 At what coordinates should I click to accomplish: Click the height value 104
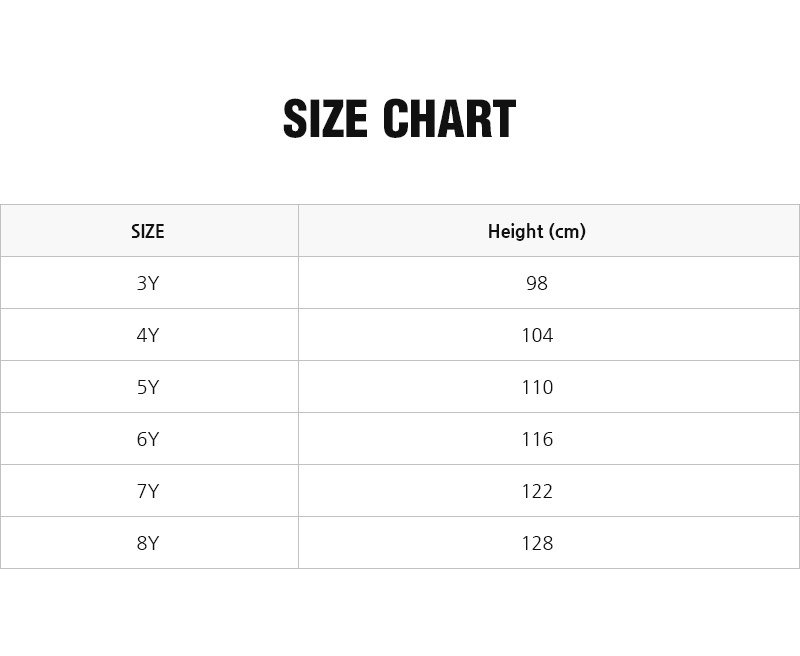(x=537, y=335)
